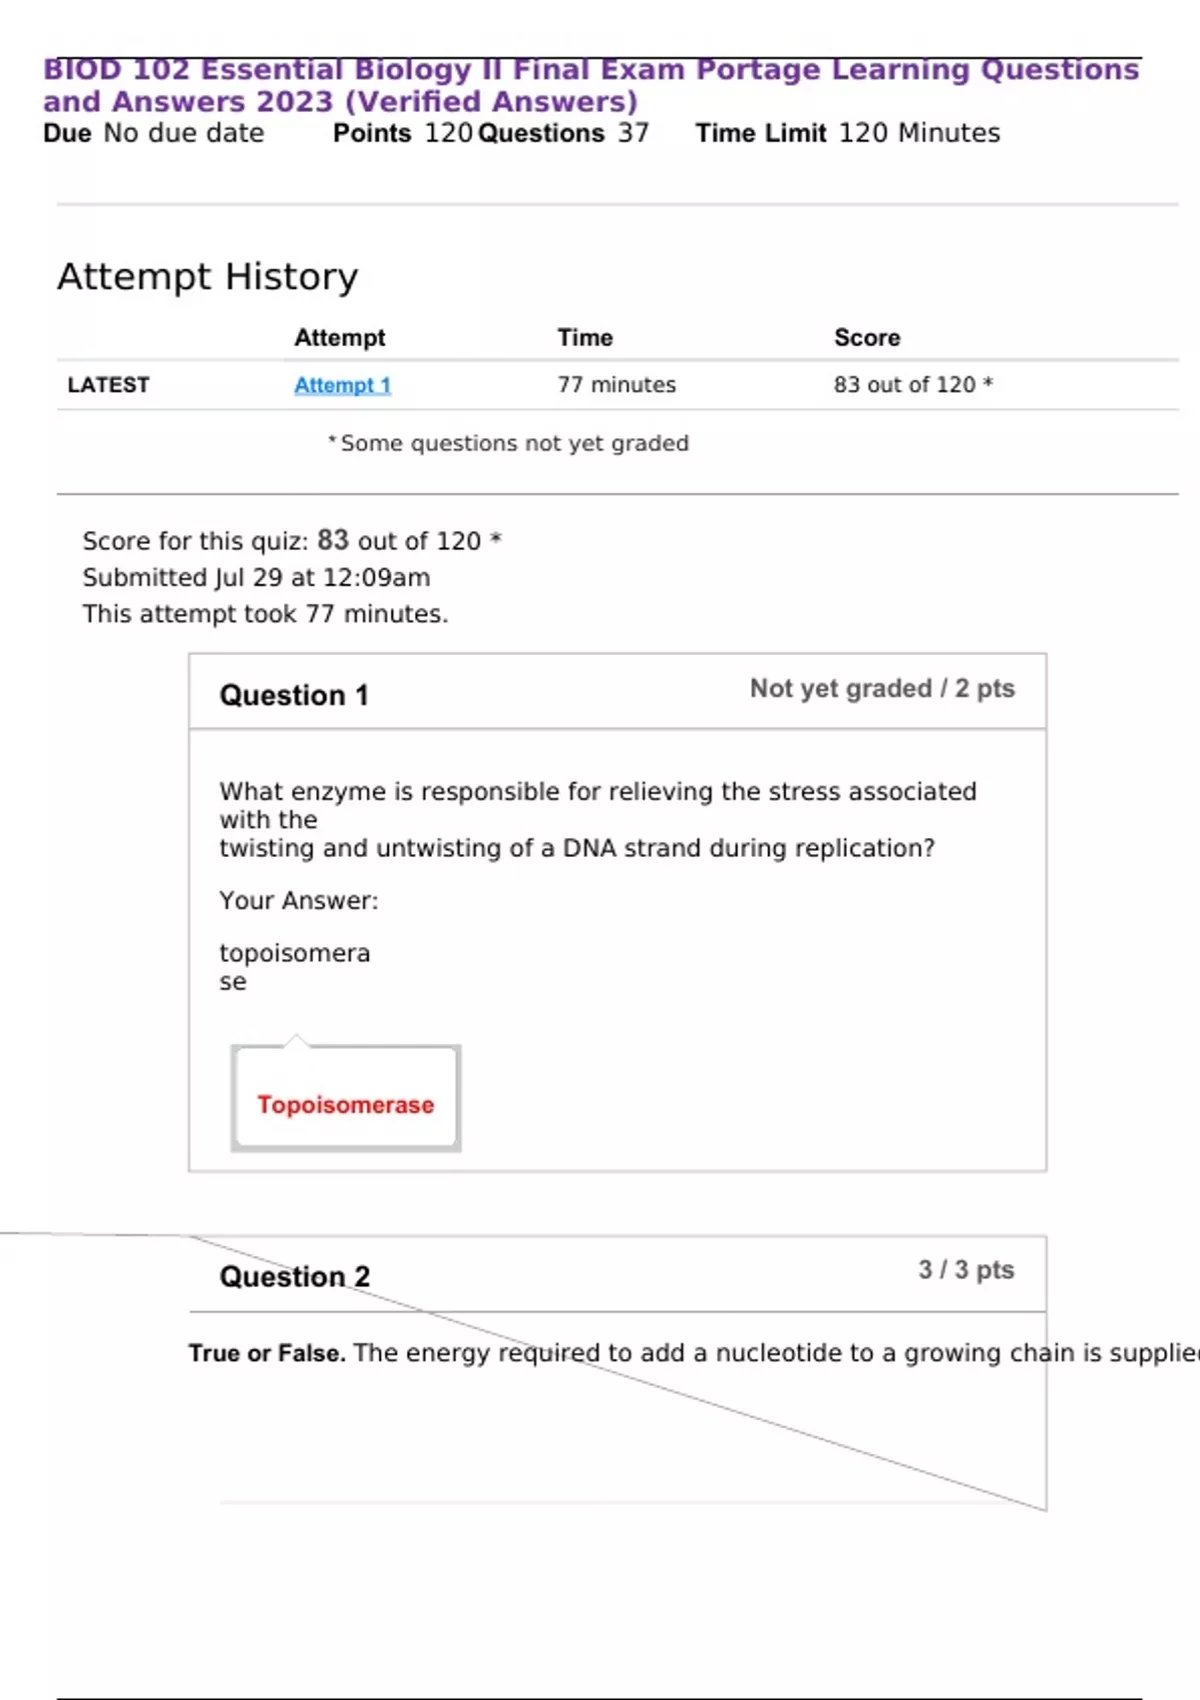Click the Question 1 heading
This screenshot has width=1200, height=1700.
294,695
